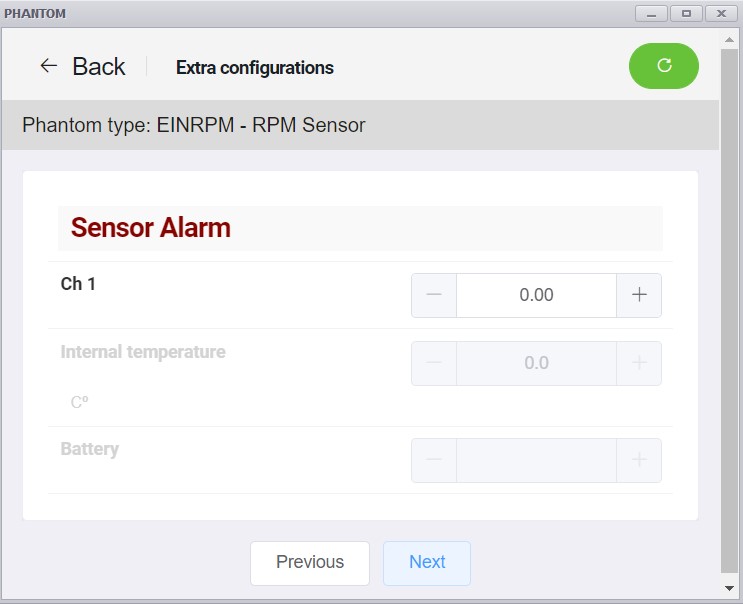
Task: Proceed with the Next button
Action: click(427, 563)
